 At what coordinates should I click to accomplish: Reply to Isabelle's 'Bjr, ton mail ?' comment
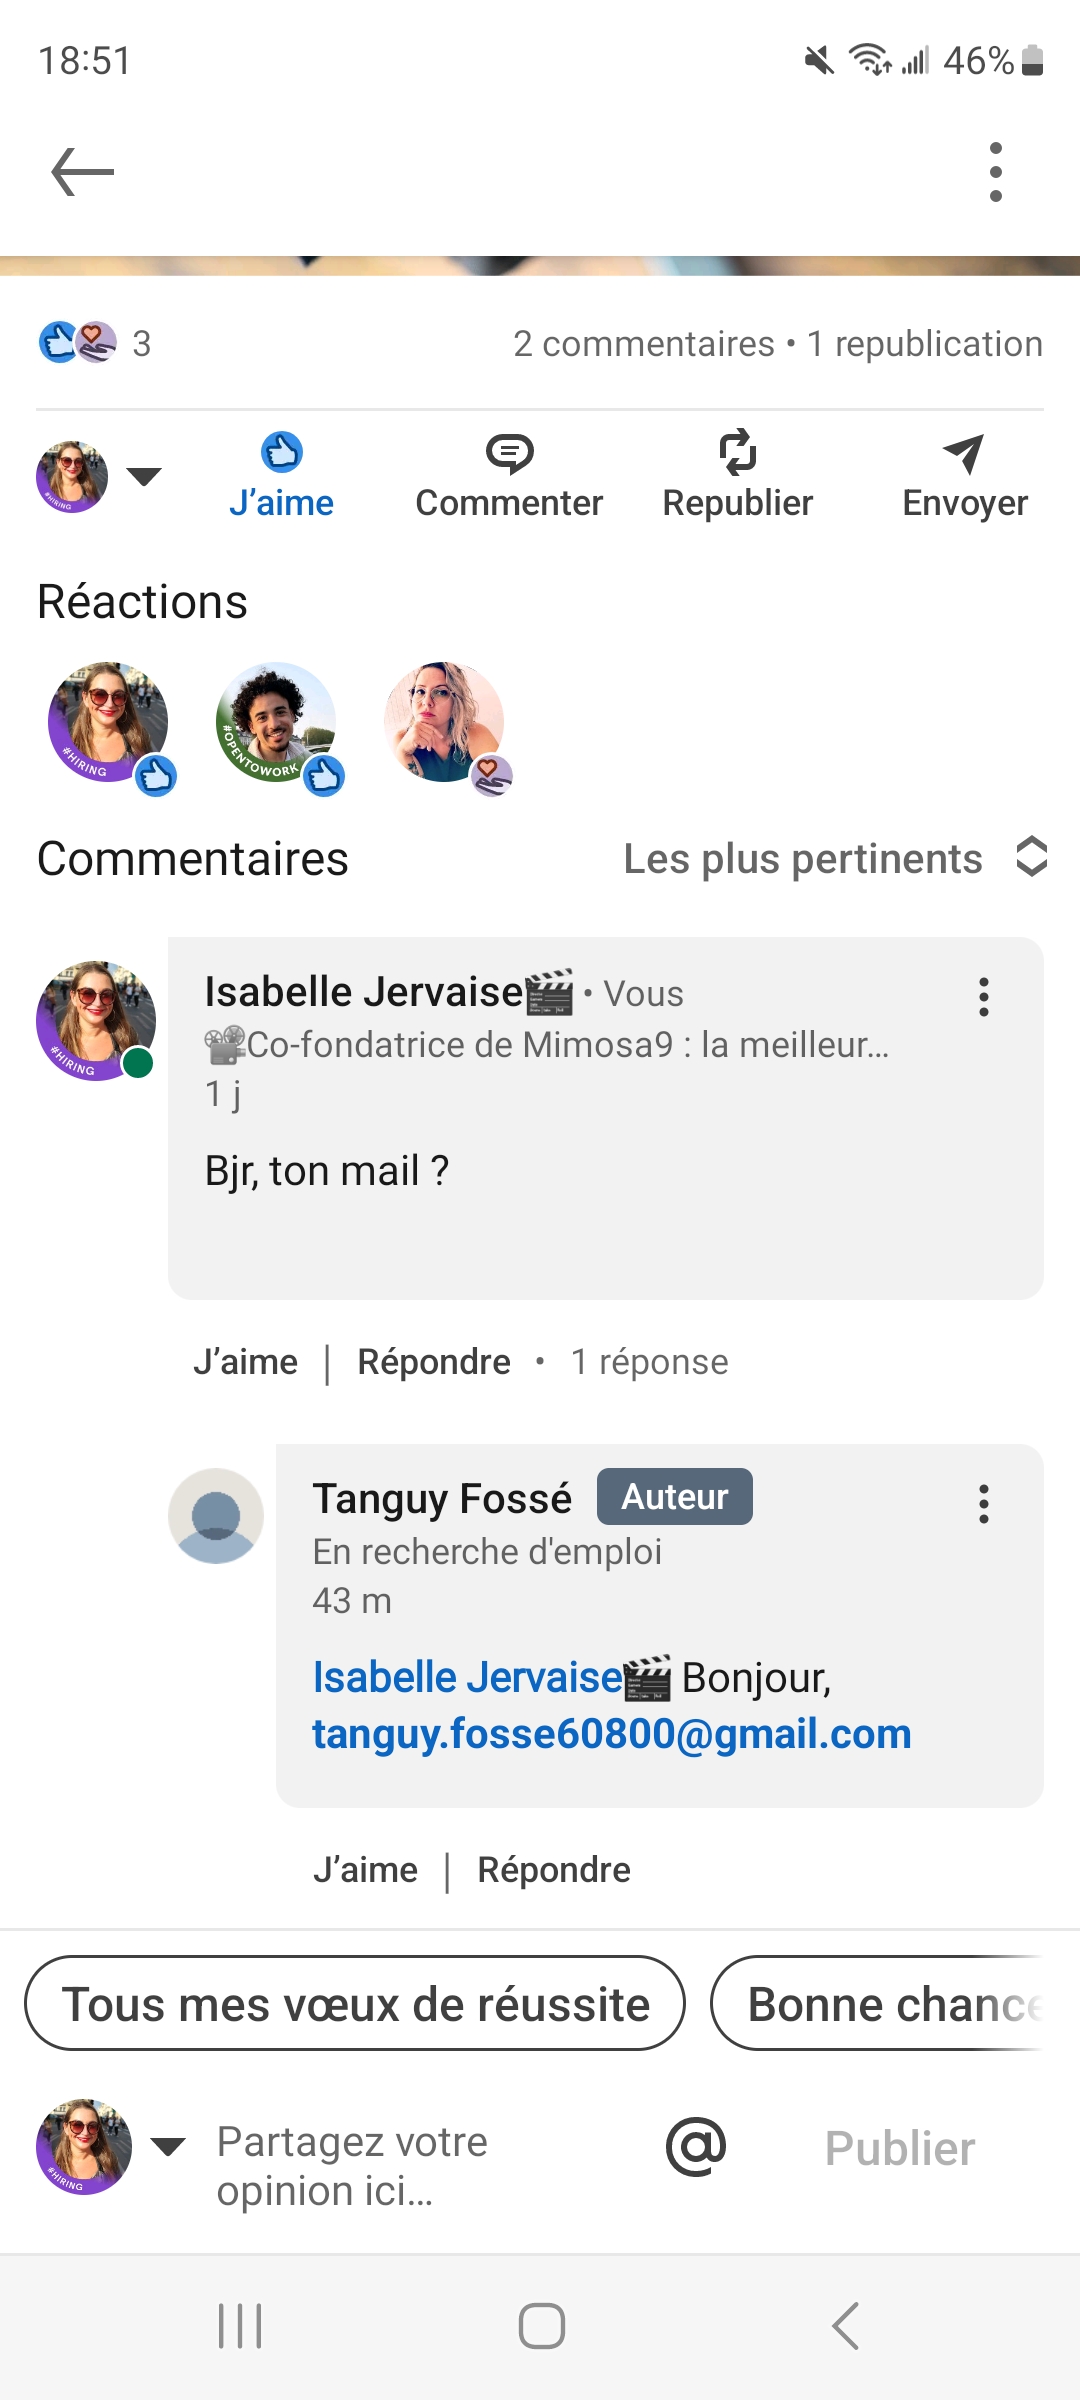(434, 1362)
